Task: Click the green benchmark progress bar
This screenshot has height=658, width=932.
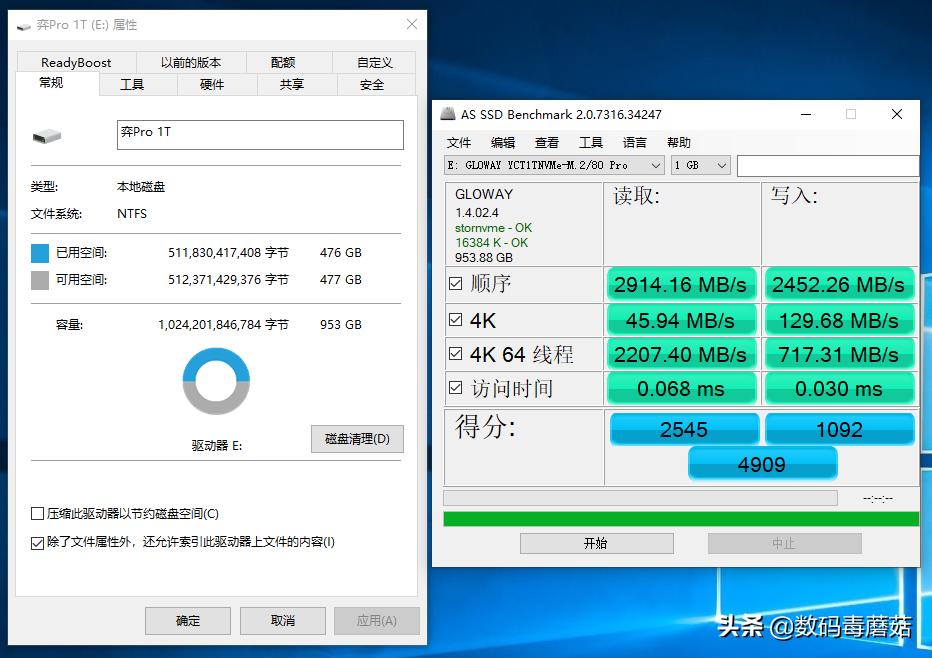Action: pyautogui.click(x=680, y=519)
